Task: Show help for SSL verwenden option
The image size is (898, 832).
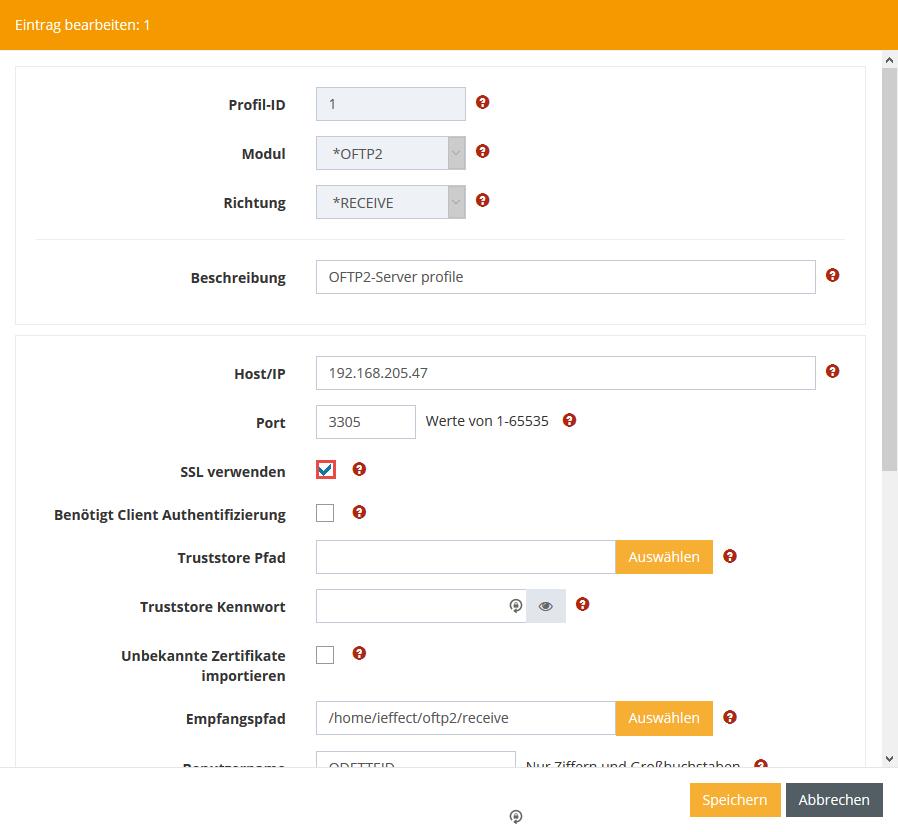Action: point(359,469)
